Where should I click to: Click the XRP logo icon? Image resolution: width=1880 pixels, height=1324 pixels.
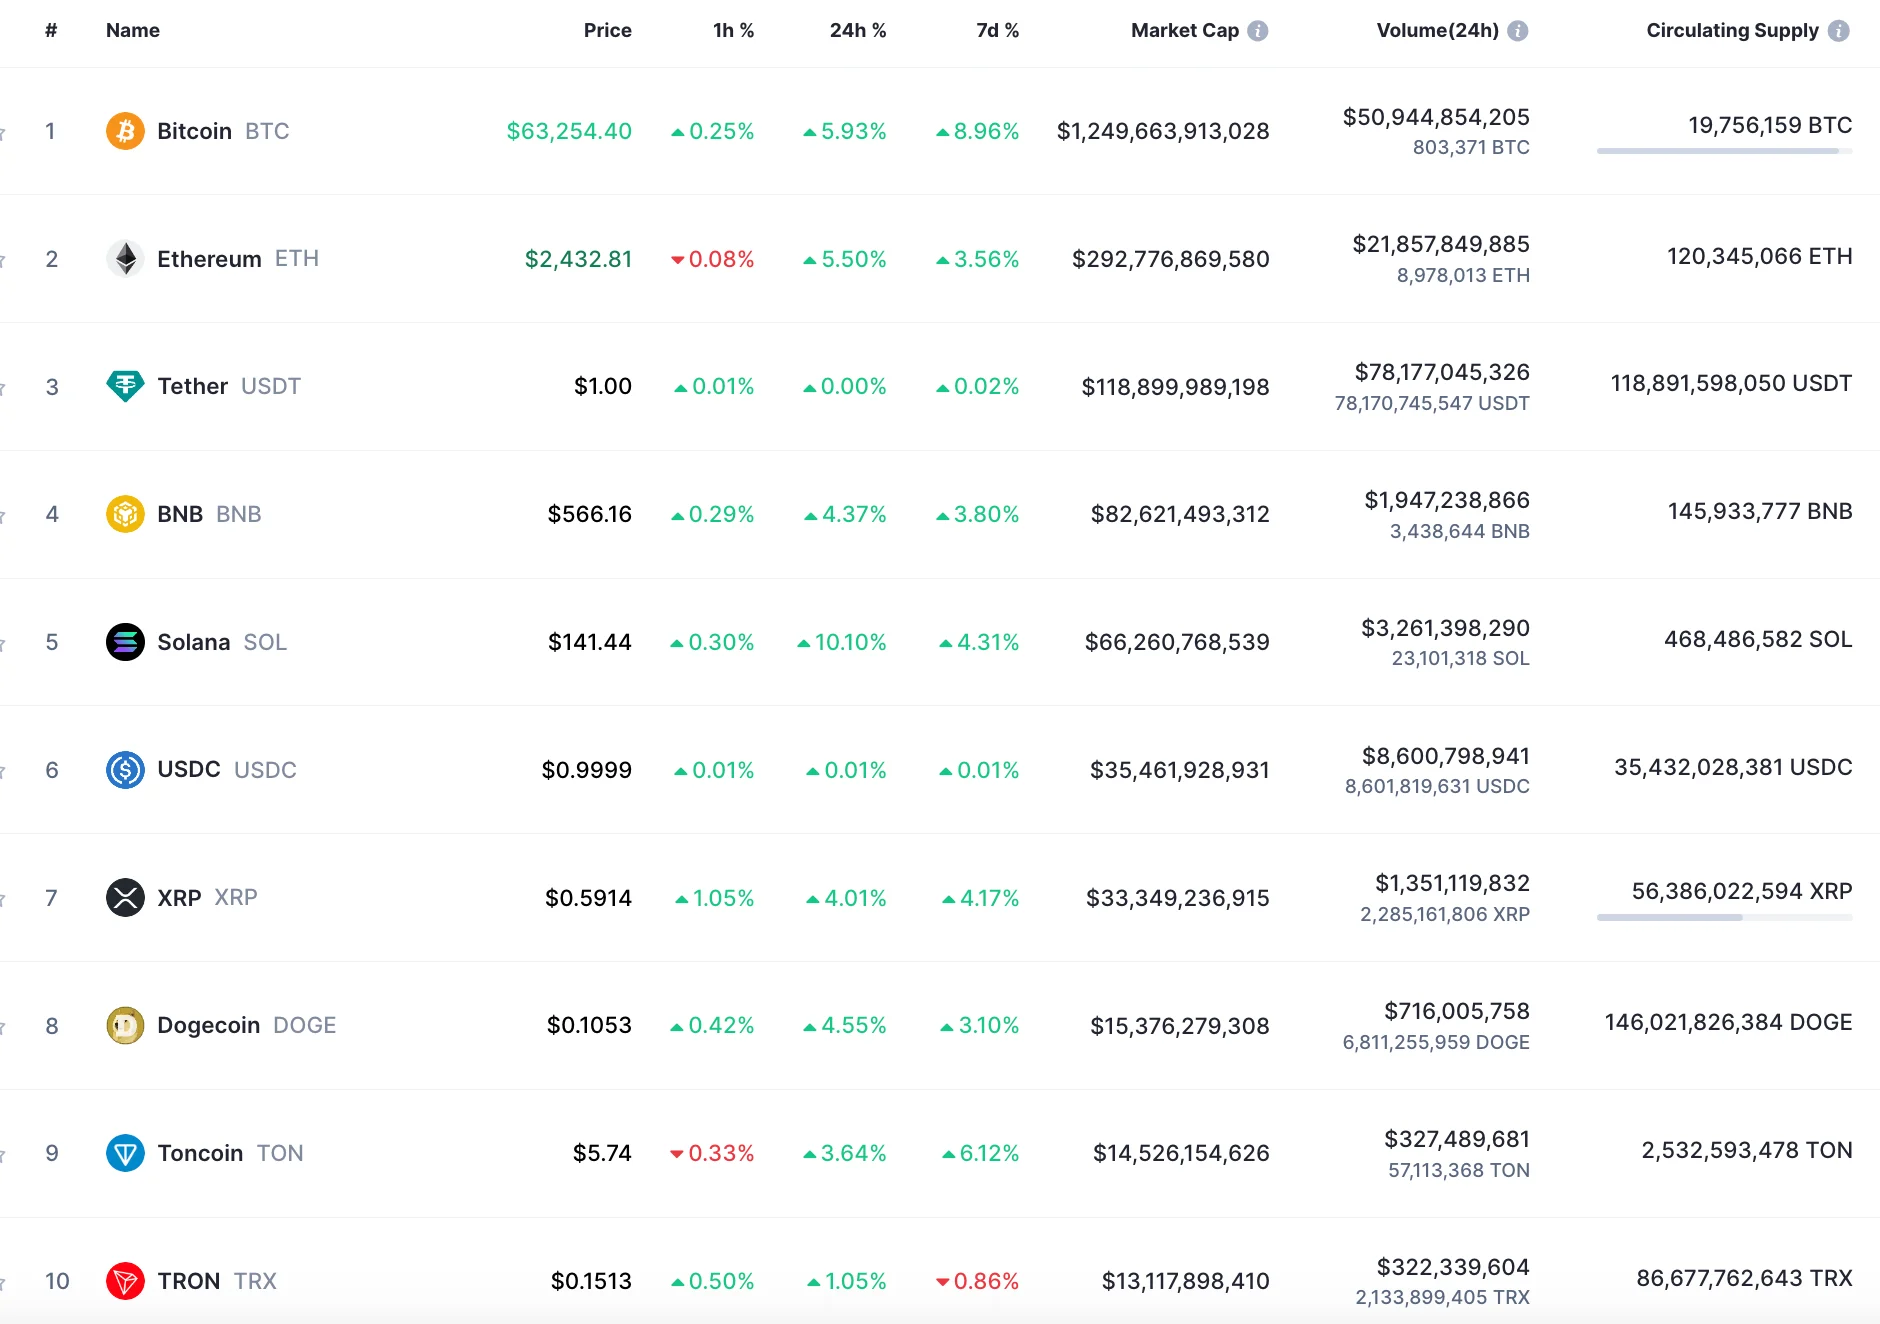(125, 897)
